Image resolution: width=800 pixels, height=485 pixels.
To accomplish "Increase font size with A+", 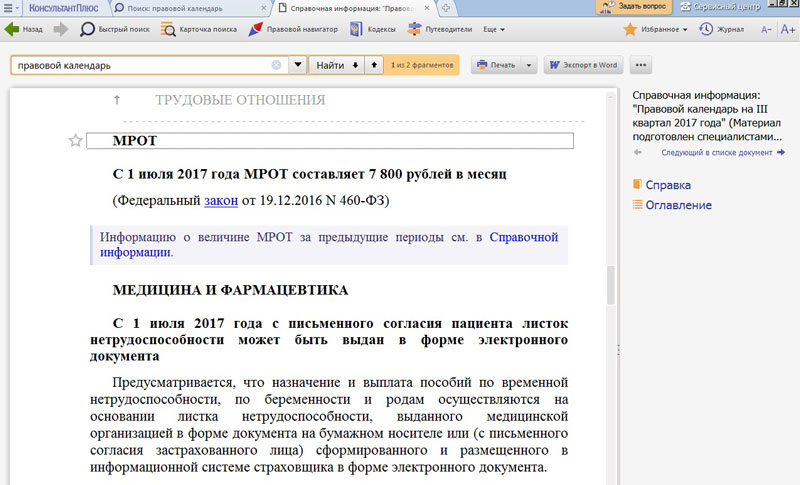I will 787,29.
